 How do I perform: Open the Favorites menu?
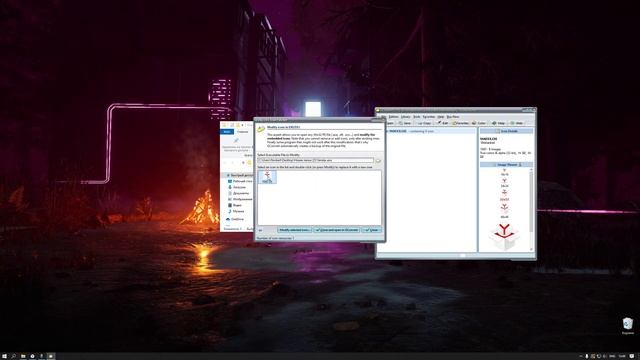pos(429,117)
